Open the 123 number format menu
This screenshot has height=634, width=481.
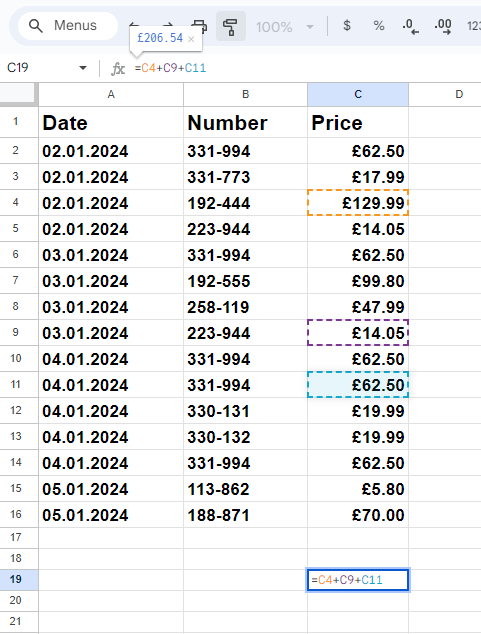[x=474, y=26]
